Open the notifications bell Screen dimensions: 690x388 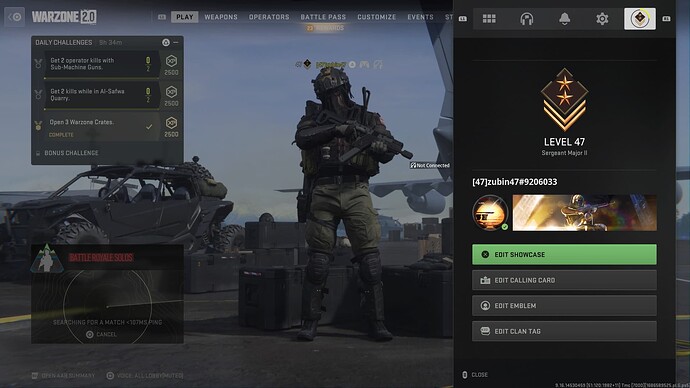[564, 18]
